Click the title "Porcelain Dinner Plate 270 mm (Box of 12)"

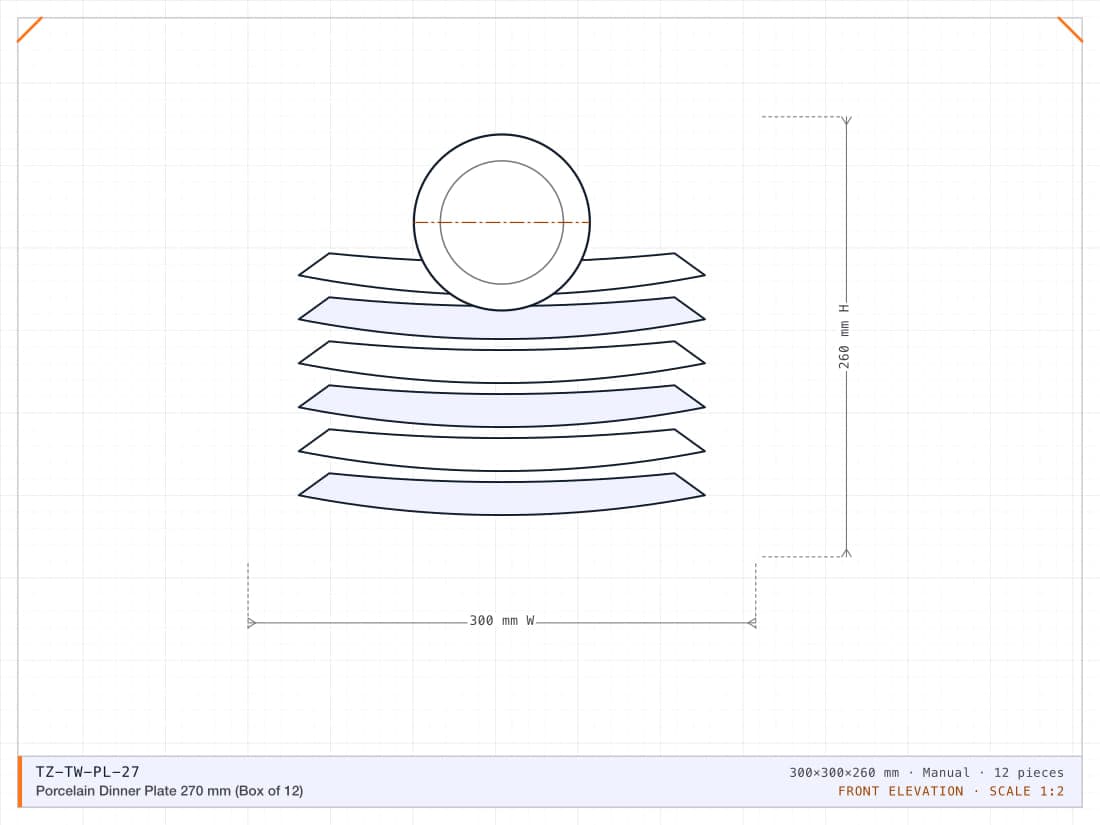pos(170,791)
